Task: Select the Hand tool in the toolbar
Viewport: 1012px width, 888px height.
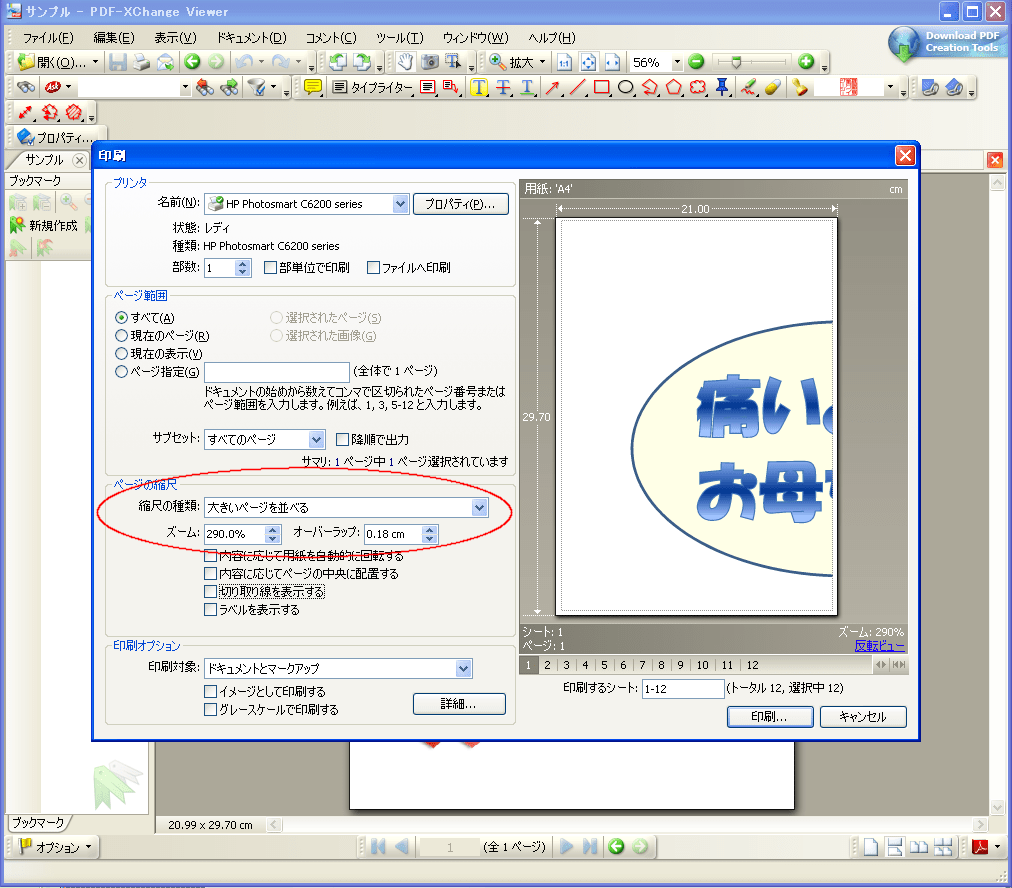Action: point(405,62)
